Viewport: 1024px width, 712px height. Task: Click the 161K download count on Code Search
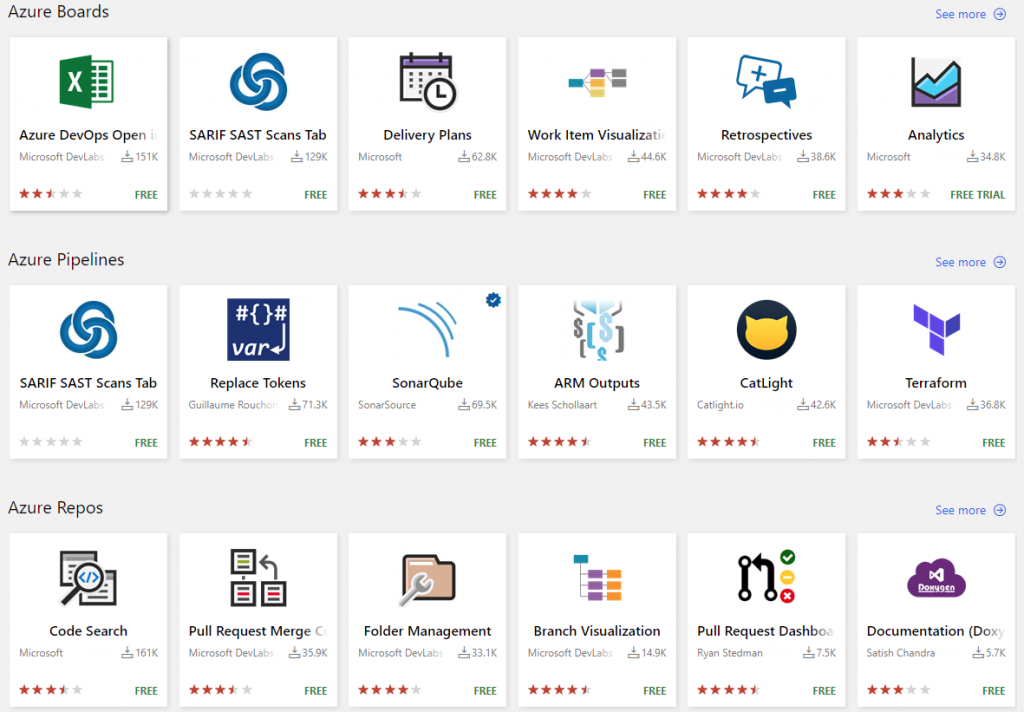(x=147, y=653)
